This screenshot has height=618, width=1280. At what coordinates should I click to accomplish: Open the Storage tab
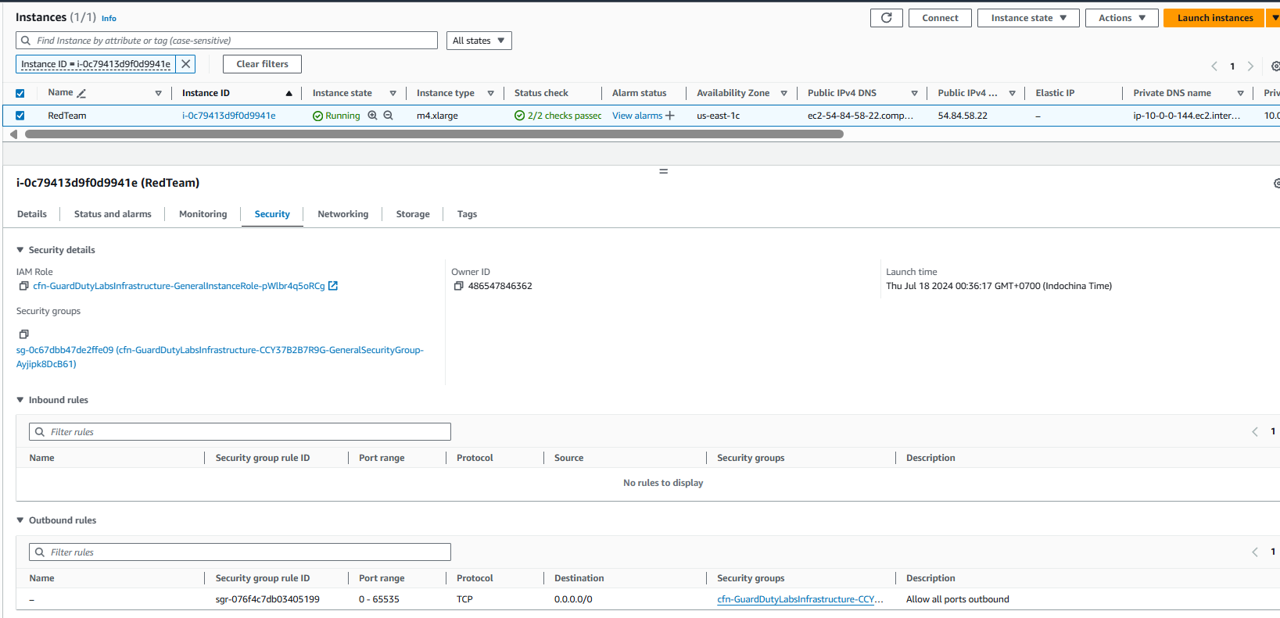tap(413, 214)
